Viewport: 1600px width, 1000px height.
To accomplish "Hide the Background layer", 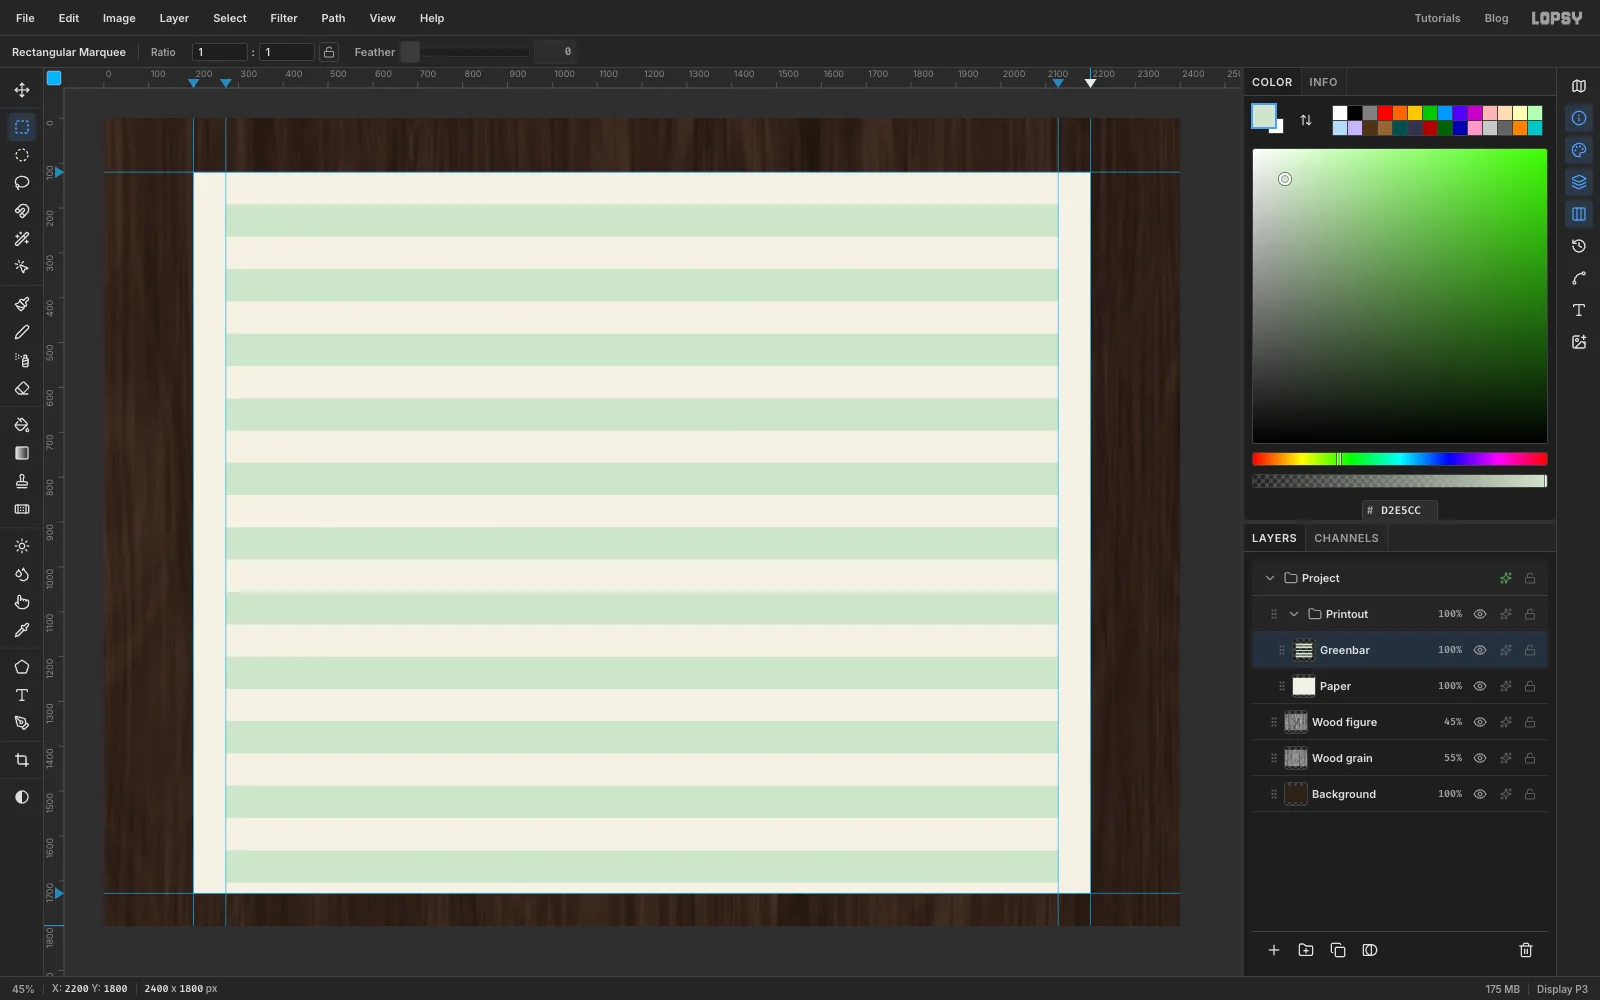I will click(1480, 794).
